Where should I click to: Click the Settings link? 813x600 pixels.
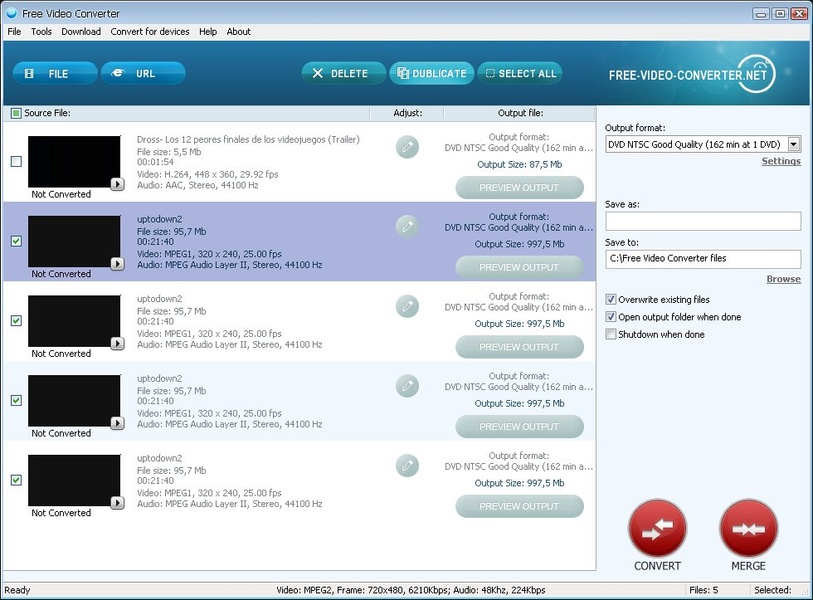pos(780,161)
